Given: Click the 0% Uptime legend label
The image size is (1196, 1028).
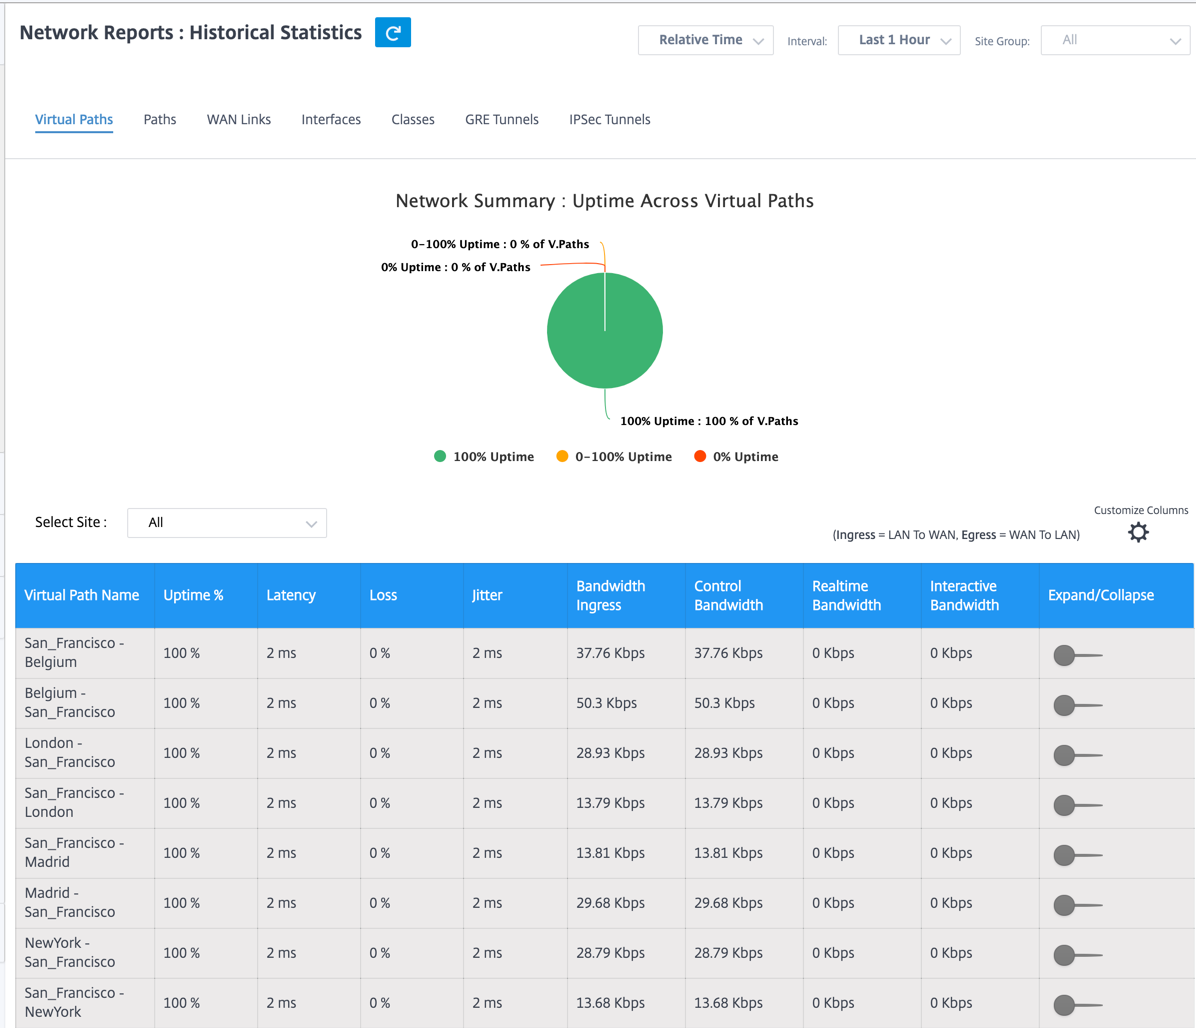Looking at the screenshot, I should (x=745, y=457).
